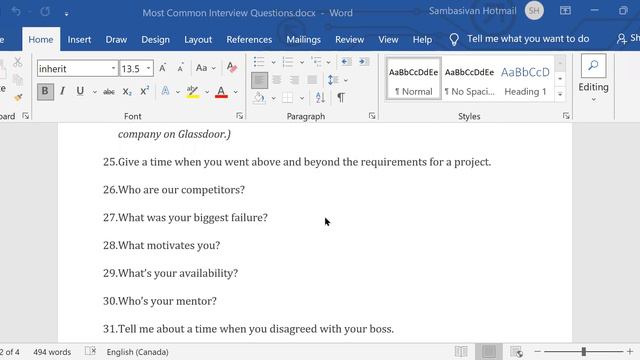Open the Review tab
Image resolution: width=640 pixels, height=360 pixels.
[x=349, y=40]
